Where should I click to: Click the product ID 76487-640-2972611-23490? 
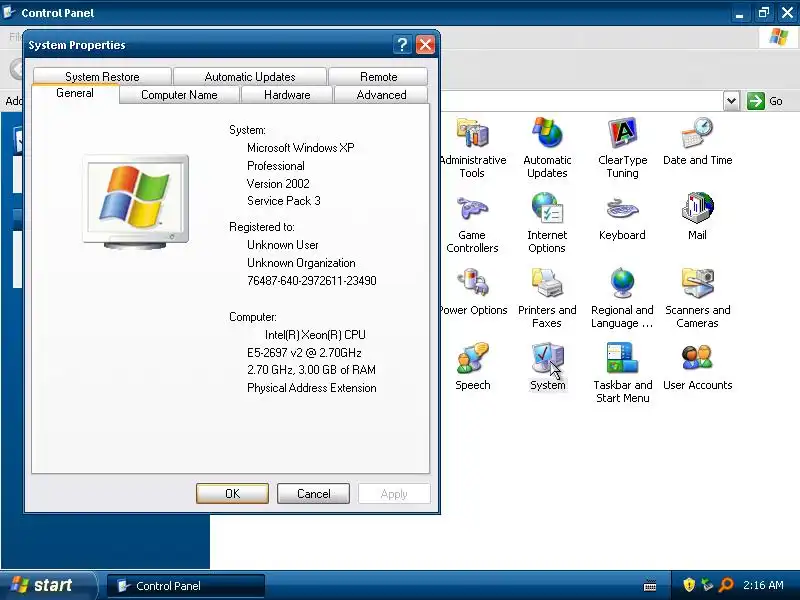pos(312,281)
